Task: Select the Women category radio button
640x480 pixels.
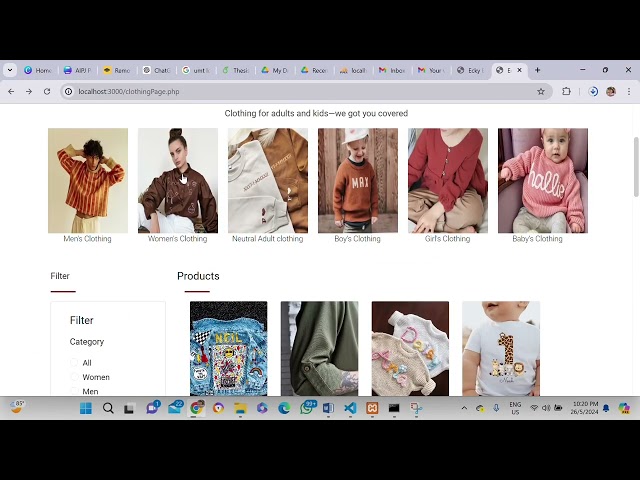Action: tap(74, 377)
